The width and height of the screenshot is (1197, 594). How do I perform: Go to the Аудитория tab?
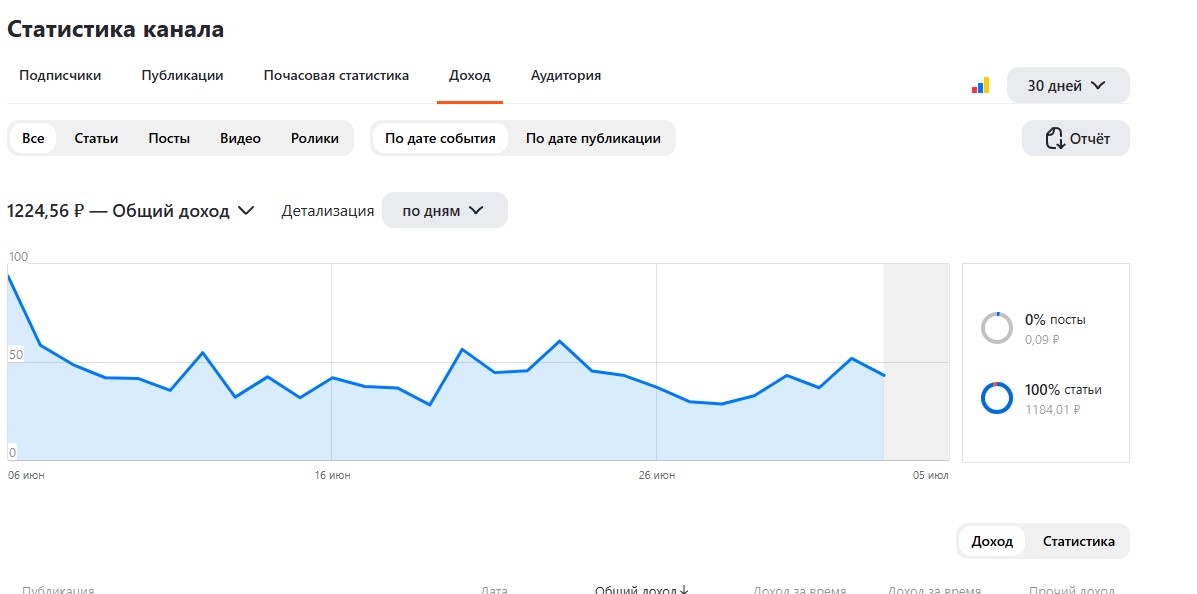coord(566,76)
